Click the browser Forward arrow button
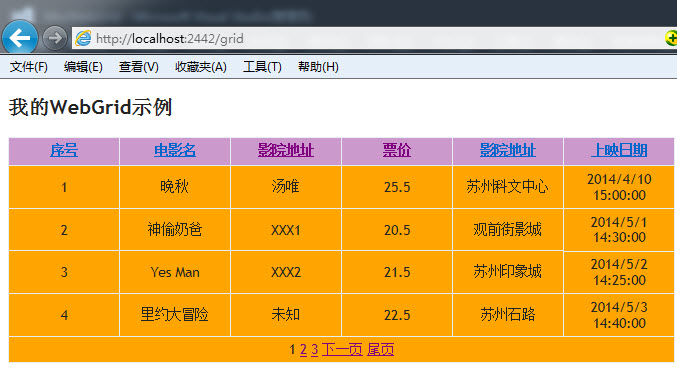Screen dimensions: 677x372 point(55,38)
